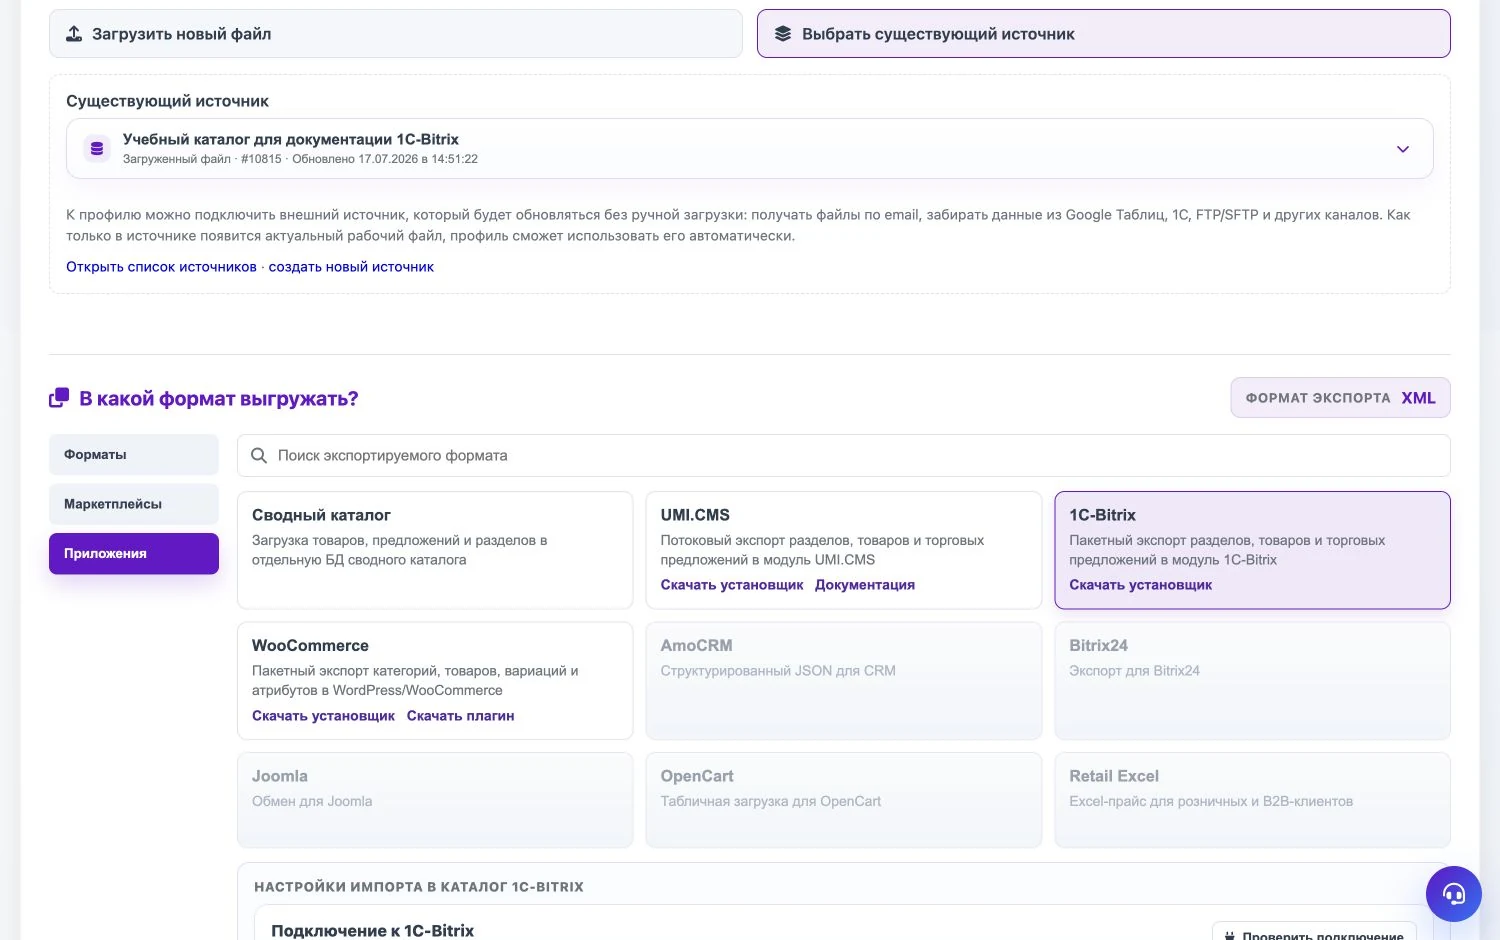Open the Учебный каталог source selector
This screenshot has width=1500, height=940.
click(x=750, y=149)
